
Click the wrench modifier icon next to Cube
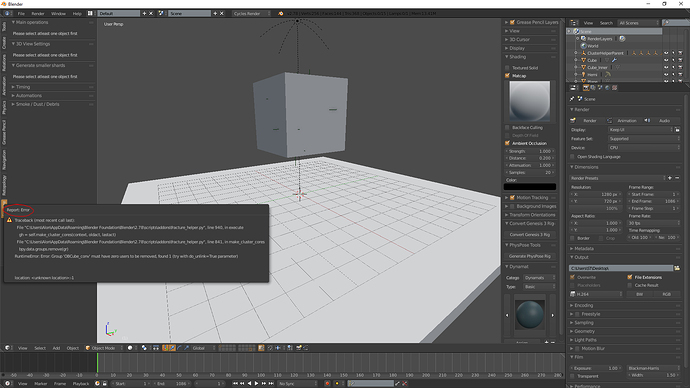[x=614, y=60]
